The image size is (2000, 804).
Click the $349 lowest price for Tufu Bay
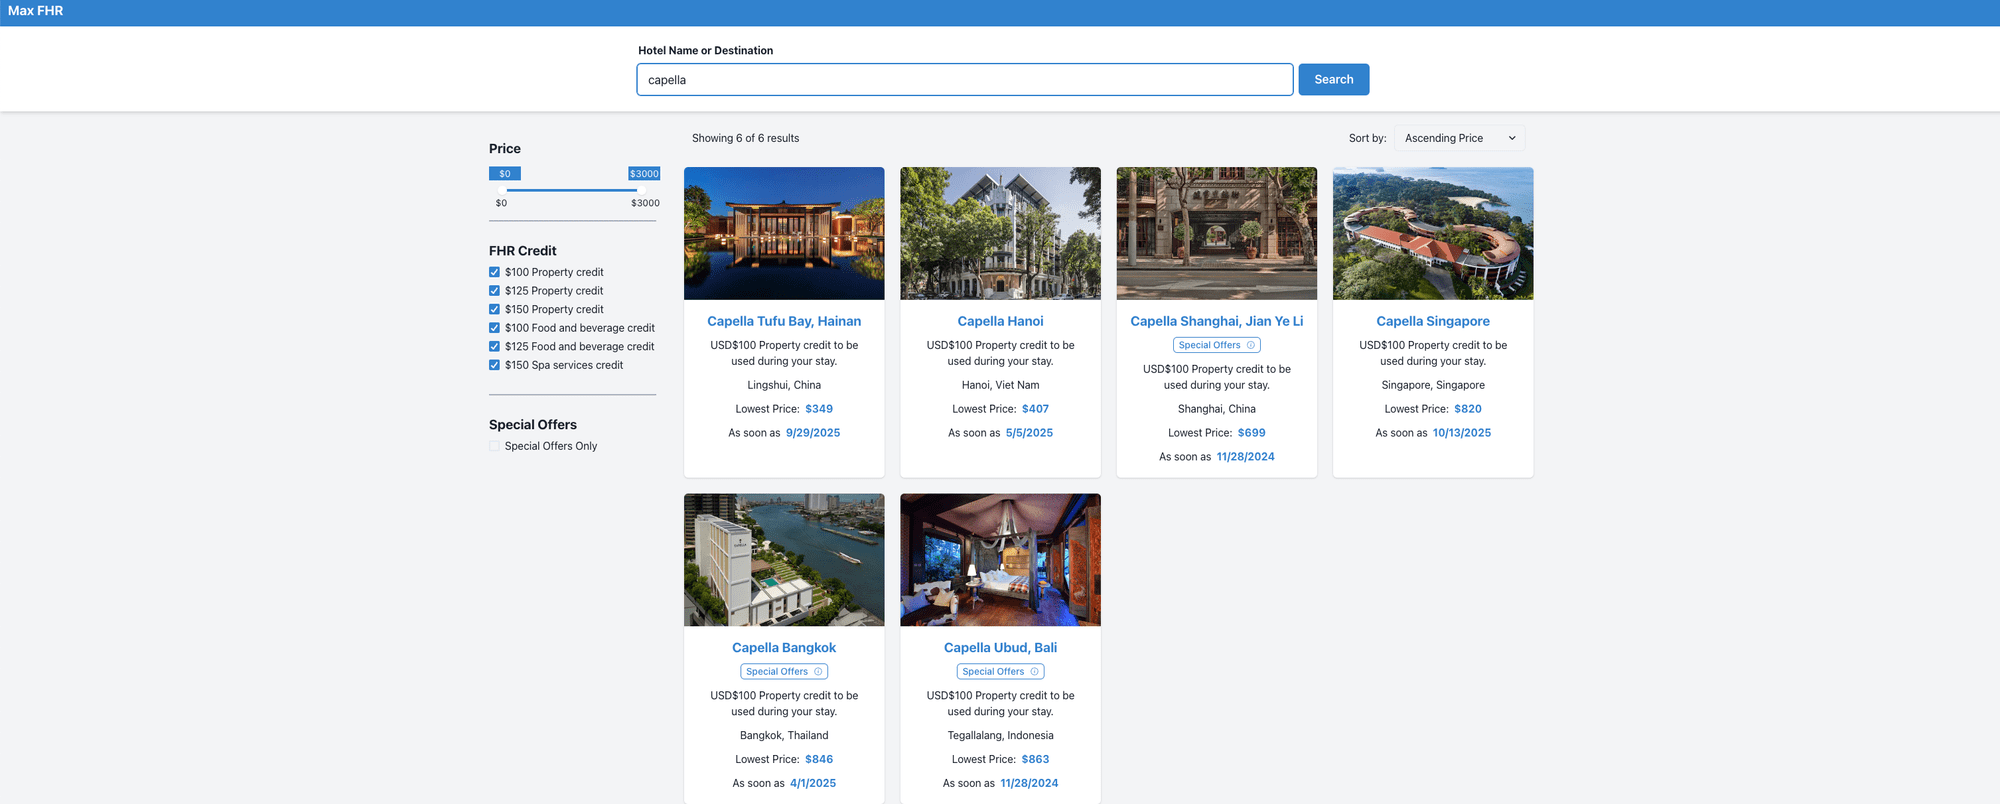[819, 409]
